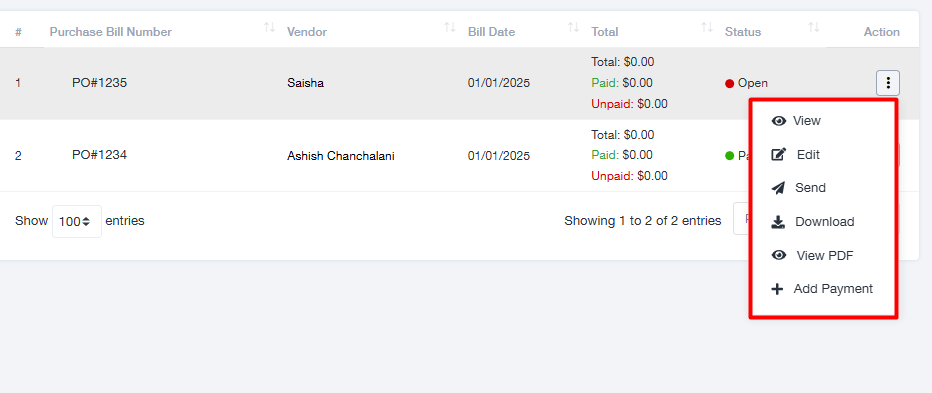Select the Download menu entry text
The image size is (932, 393).
[824, 222]
